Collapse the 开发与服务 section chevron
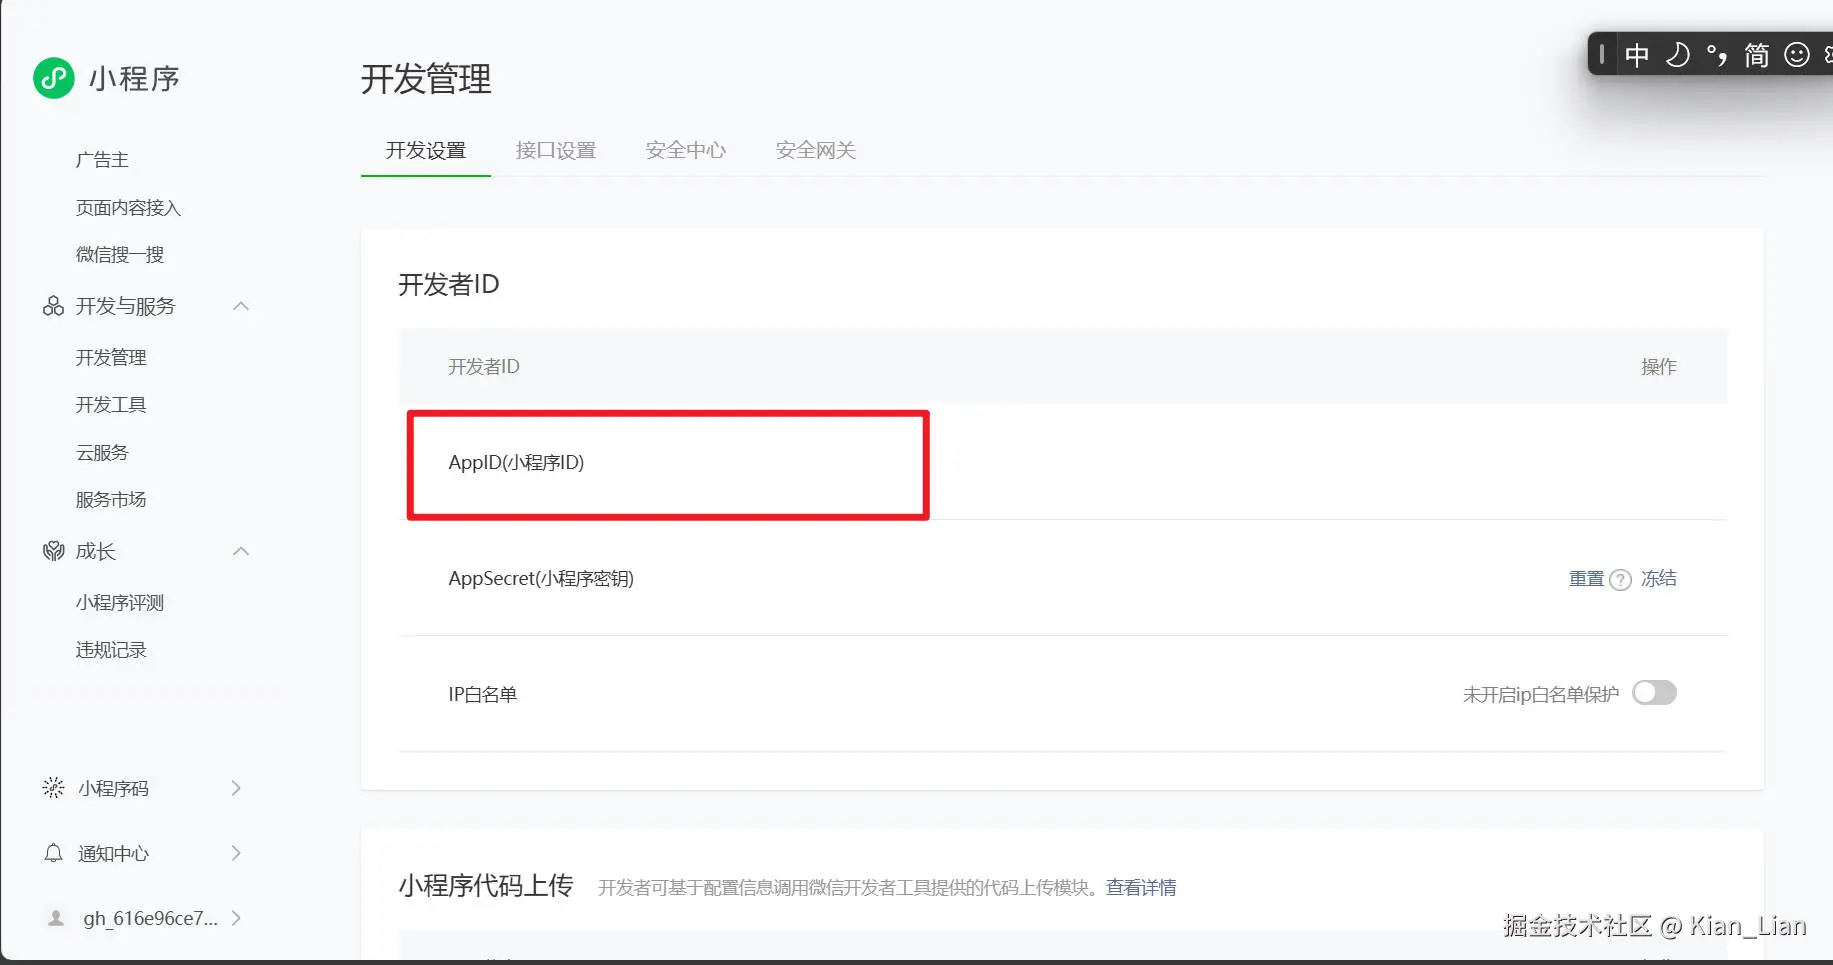This screenshot has width=1833, height=965. [241, 306]
